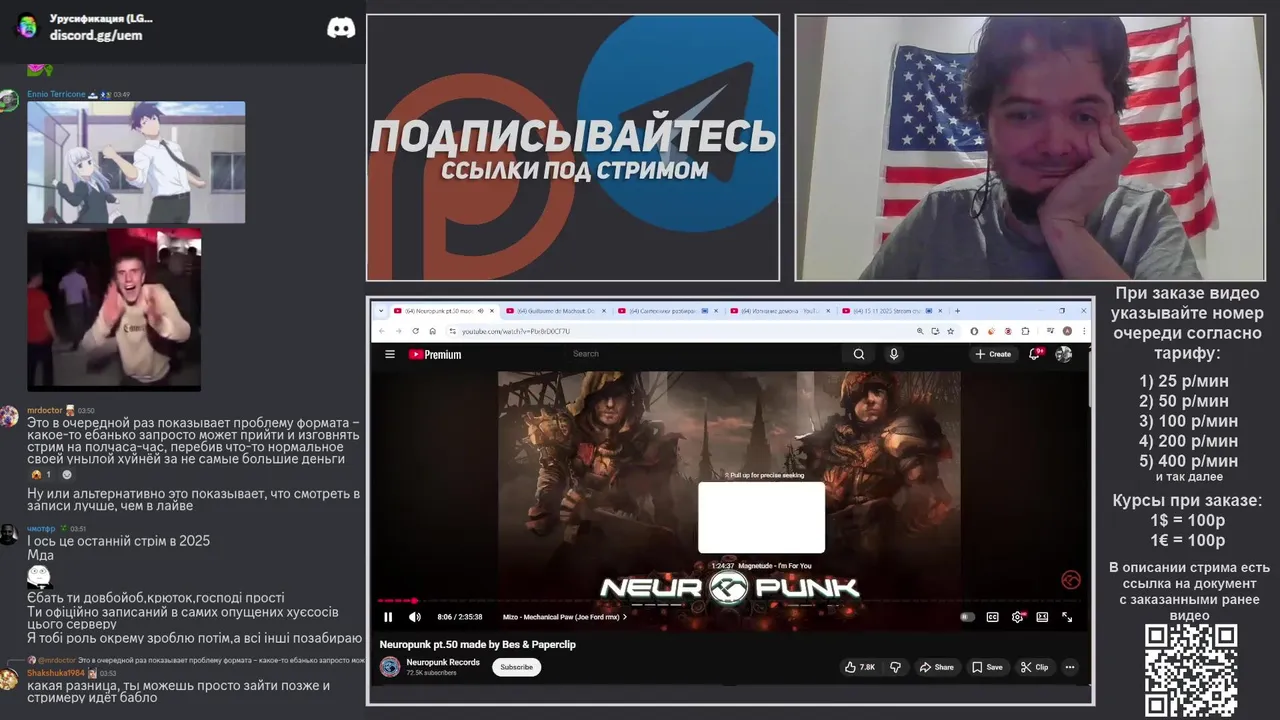The width and height of the screenshot is (1280, 720).
Task: Open the YouTube Create menu
Action: 994,354
